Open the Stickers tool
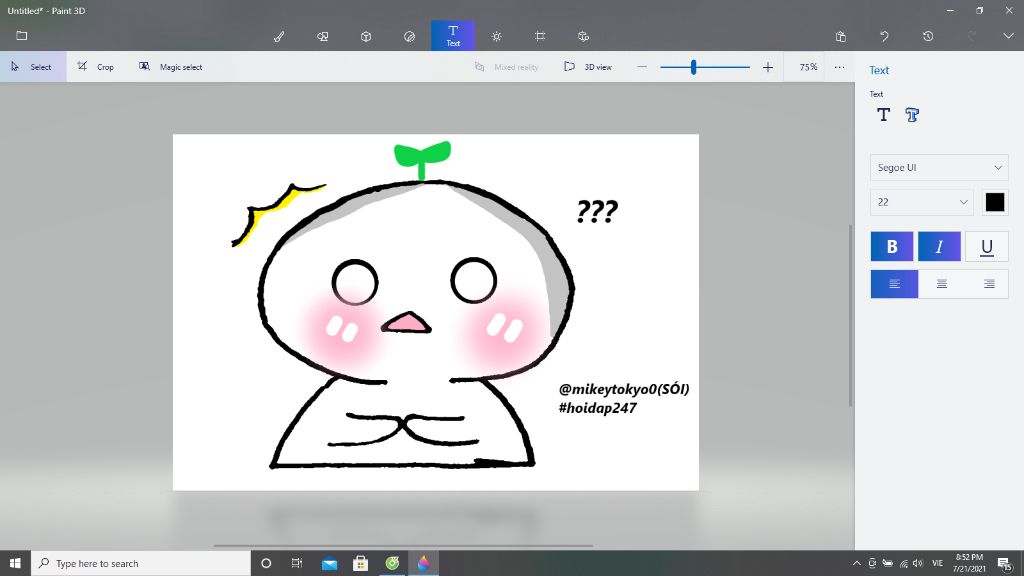 click(409, 37)
